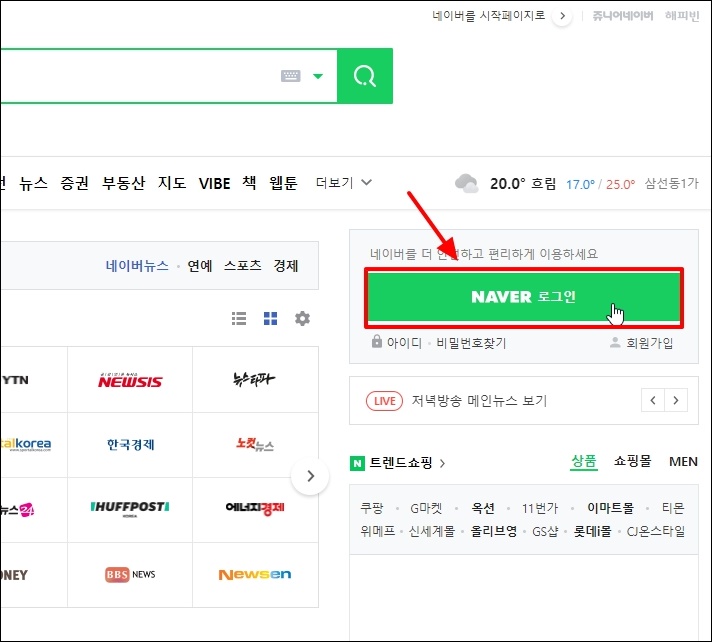Image resolution: width=712 pixels, height=642 pixels.
Task: Open 11번가 shopping link
Action: pyautogui.click(x=540, y=508)
